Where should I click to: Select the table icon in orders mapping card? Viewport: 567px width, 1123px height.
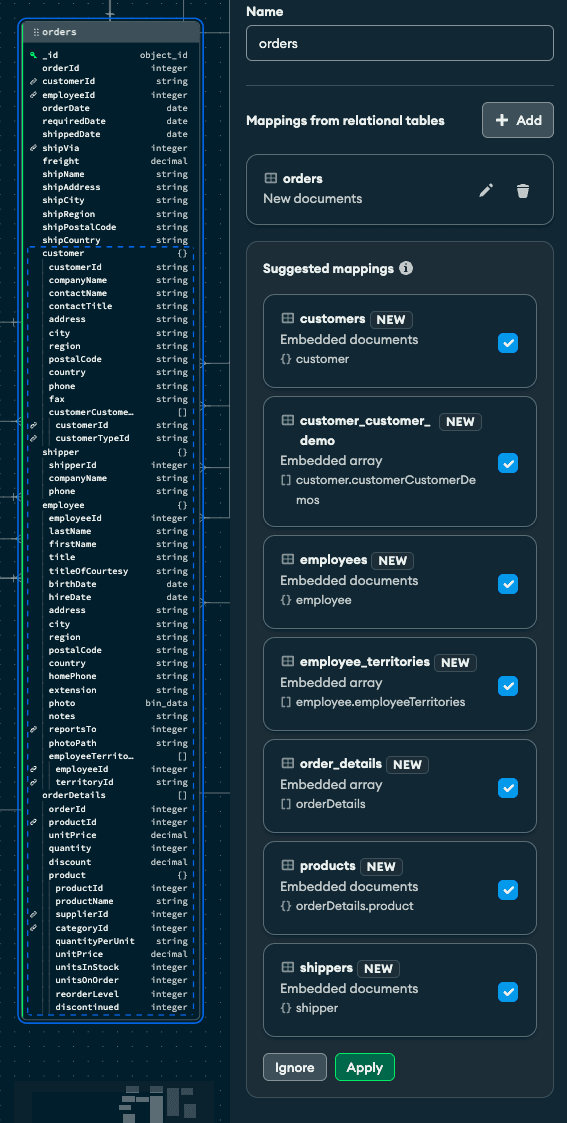[x=271, y=178]
